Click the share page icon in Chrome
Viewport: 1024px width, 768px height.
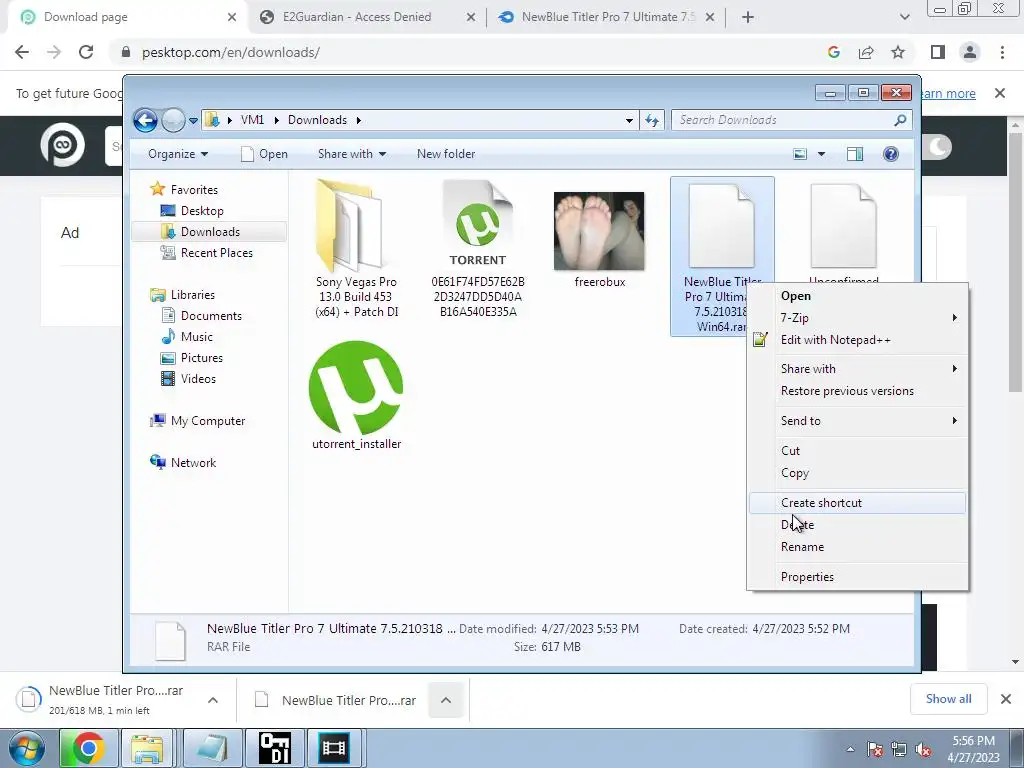coord(866,52)
